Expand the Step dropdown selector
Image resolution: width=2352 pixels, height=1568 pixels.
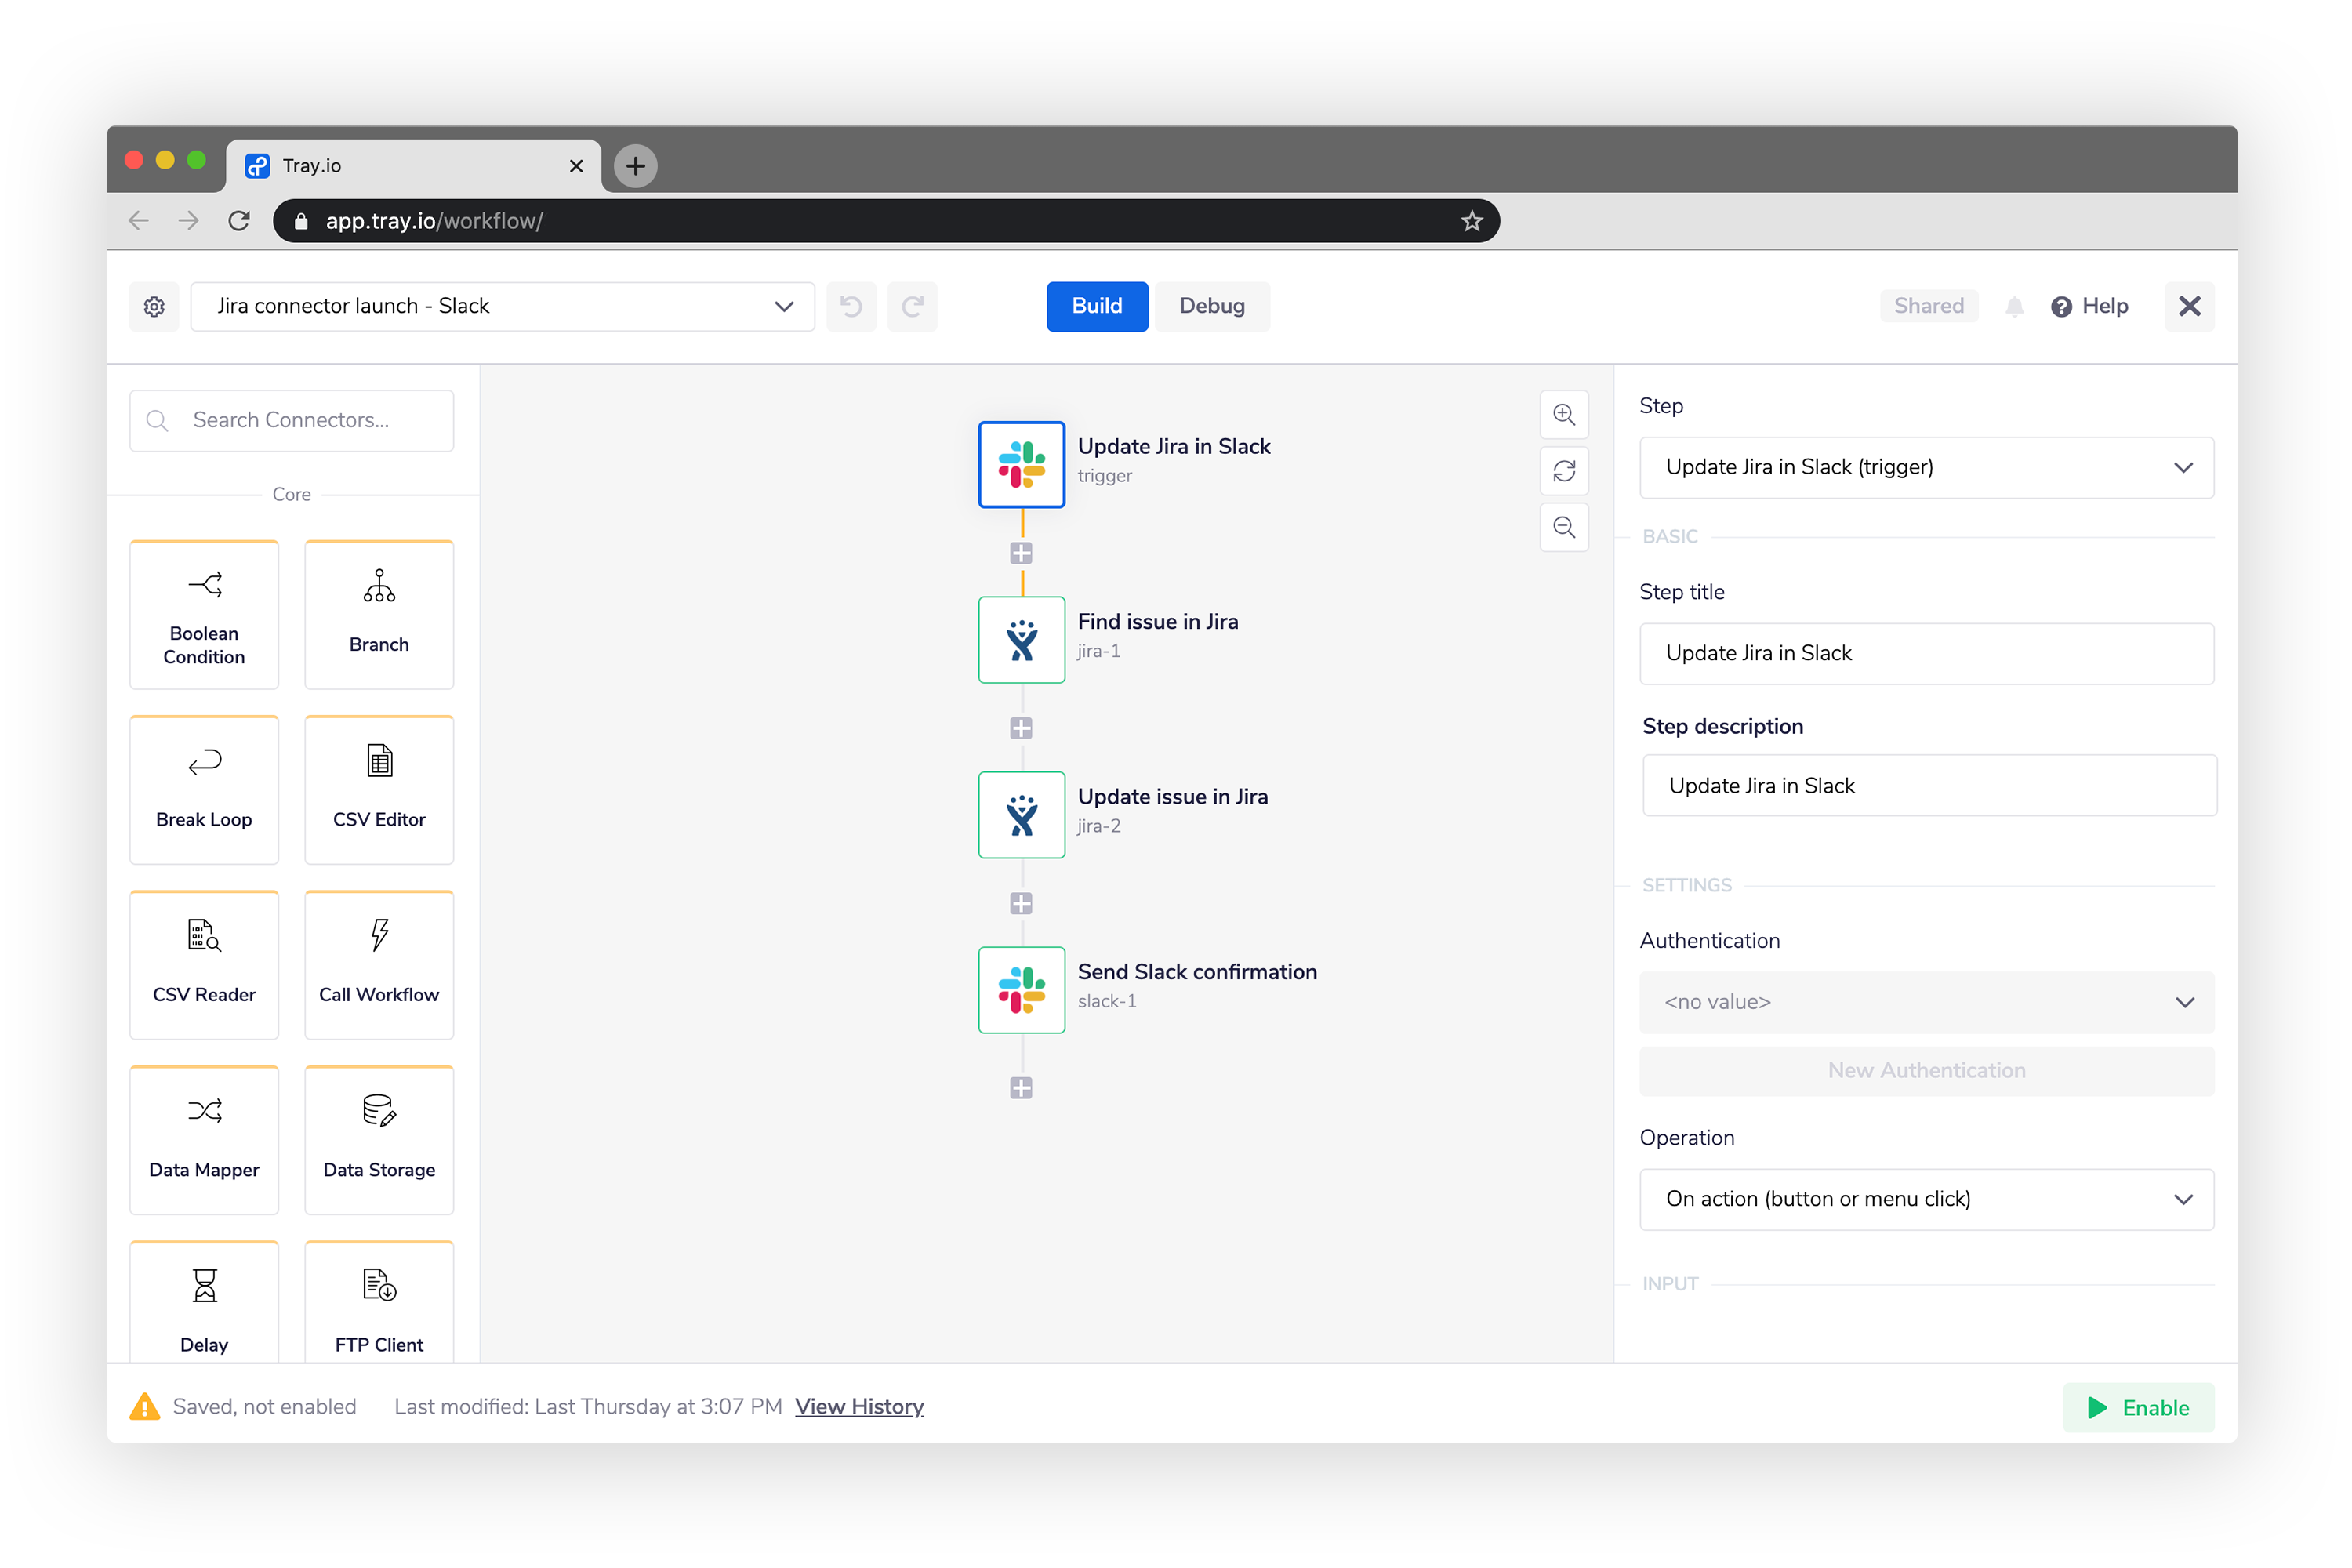pyautogui.click(x=2184, y=467)
